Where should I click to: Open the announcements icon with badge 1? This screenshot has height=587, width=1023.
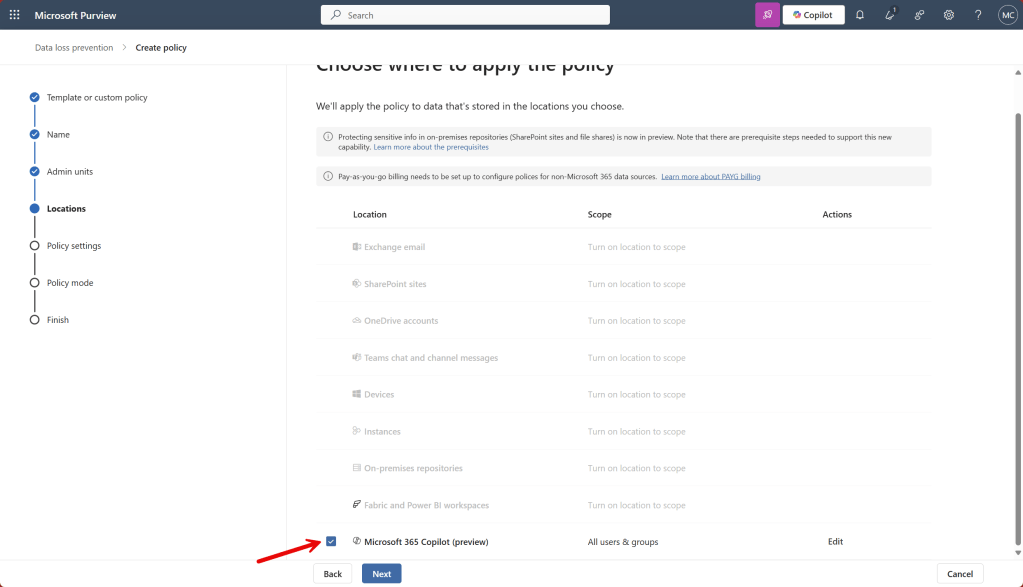889,15
